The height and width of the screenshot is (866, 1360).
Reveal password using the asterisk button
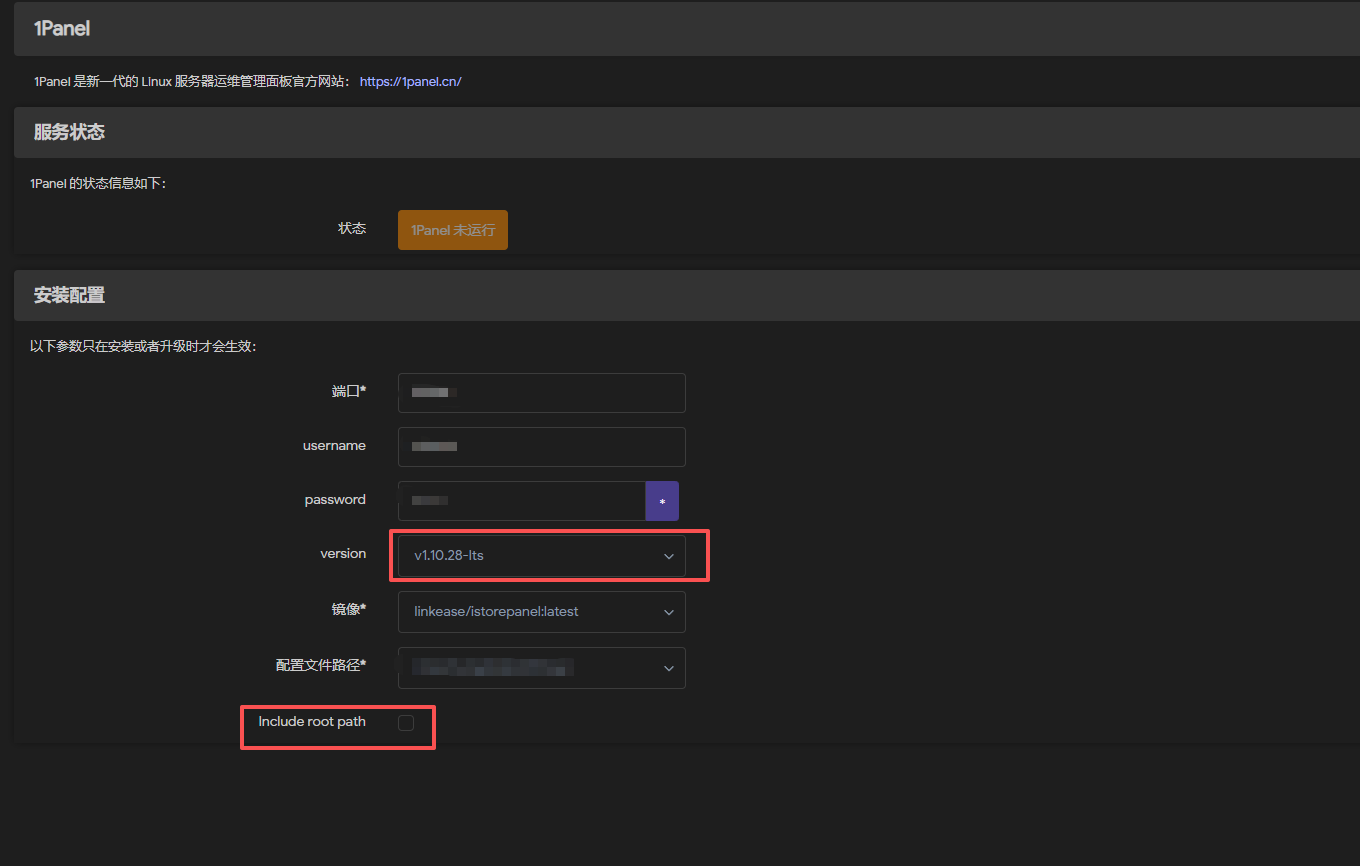click(x=662, y=501)
